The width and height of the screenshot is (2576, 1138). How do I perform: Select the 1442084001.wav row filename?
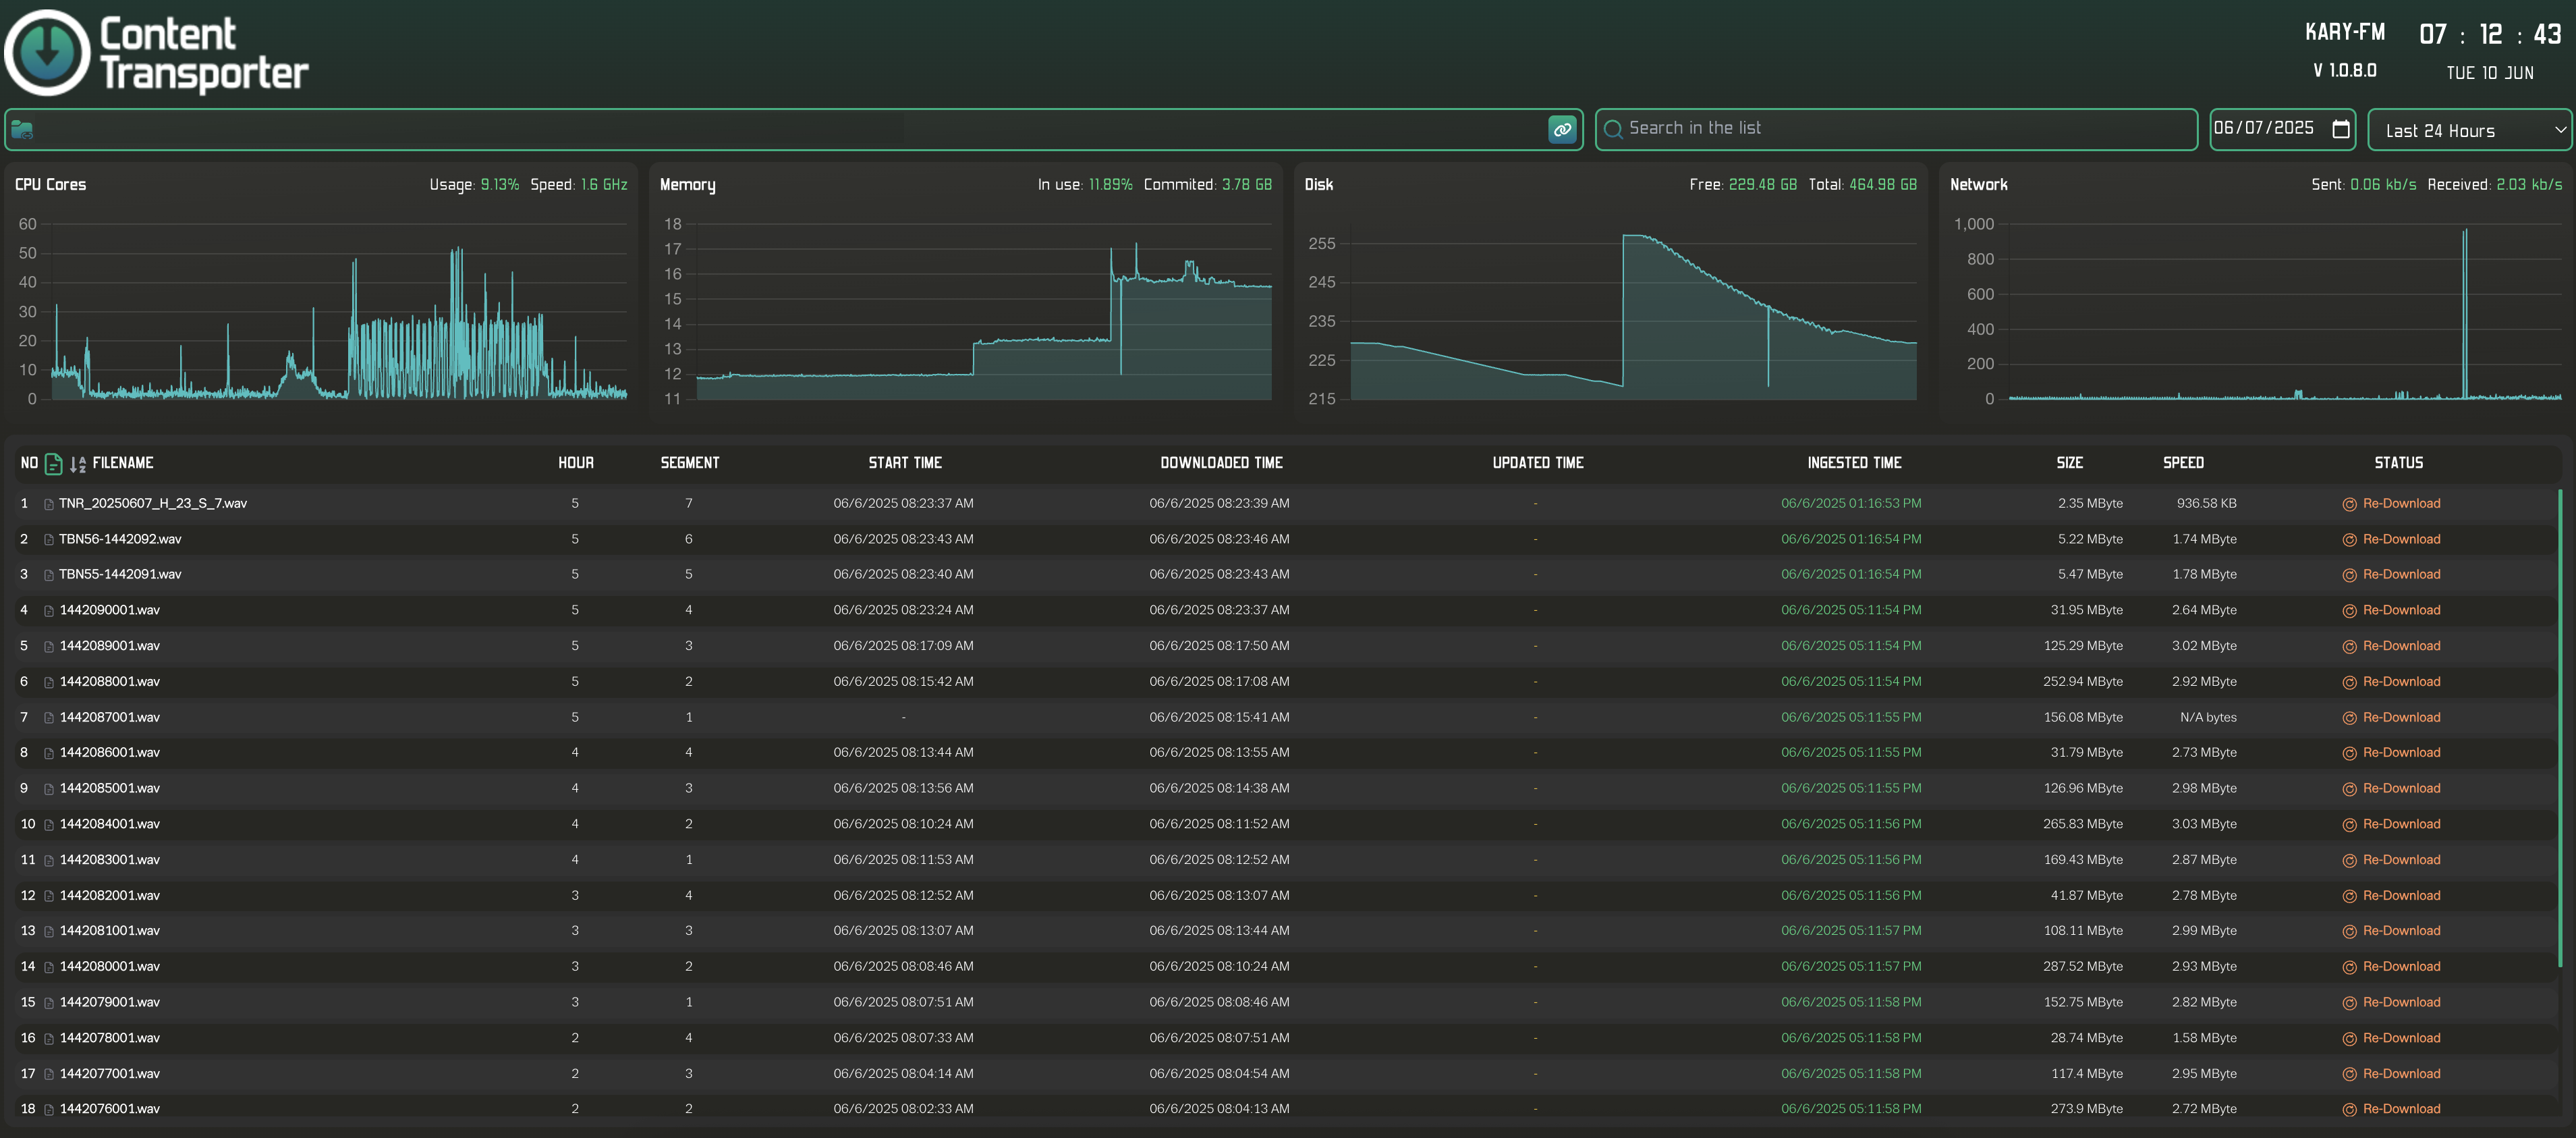pyautogui.click(x=110, y=825)
